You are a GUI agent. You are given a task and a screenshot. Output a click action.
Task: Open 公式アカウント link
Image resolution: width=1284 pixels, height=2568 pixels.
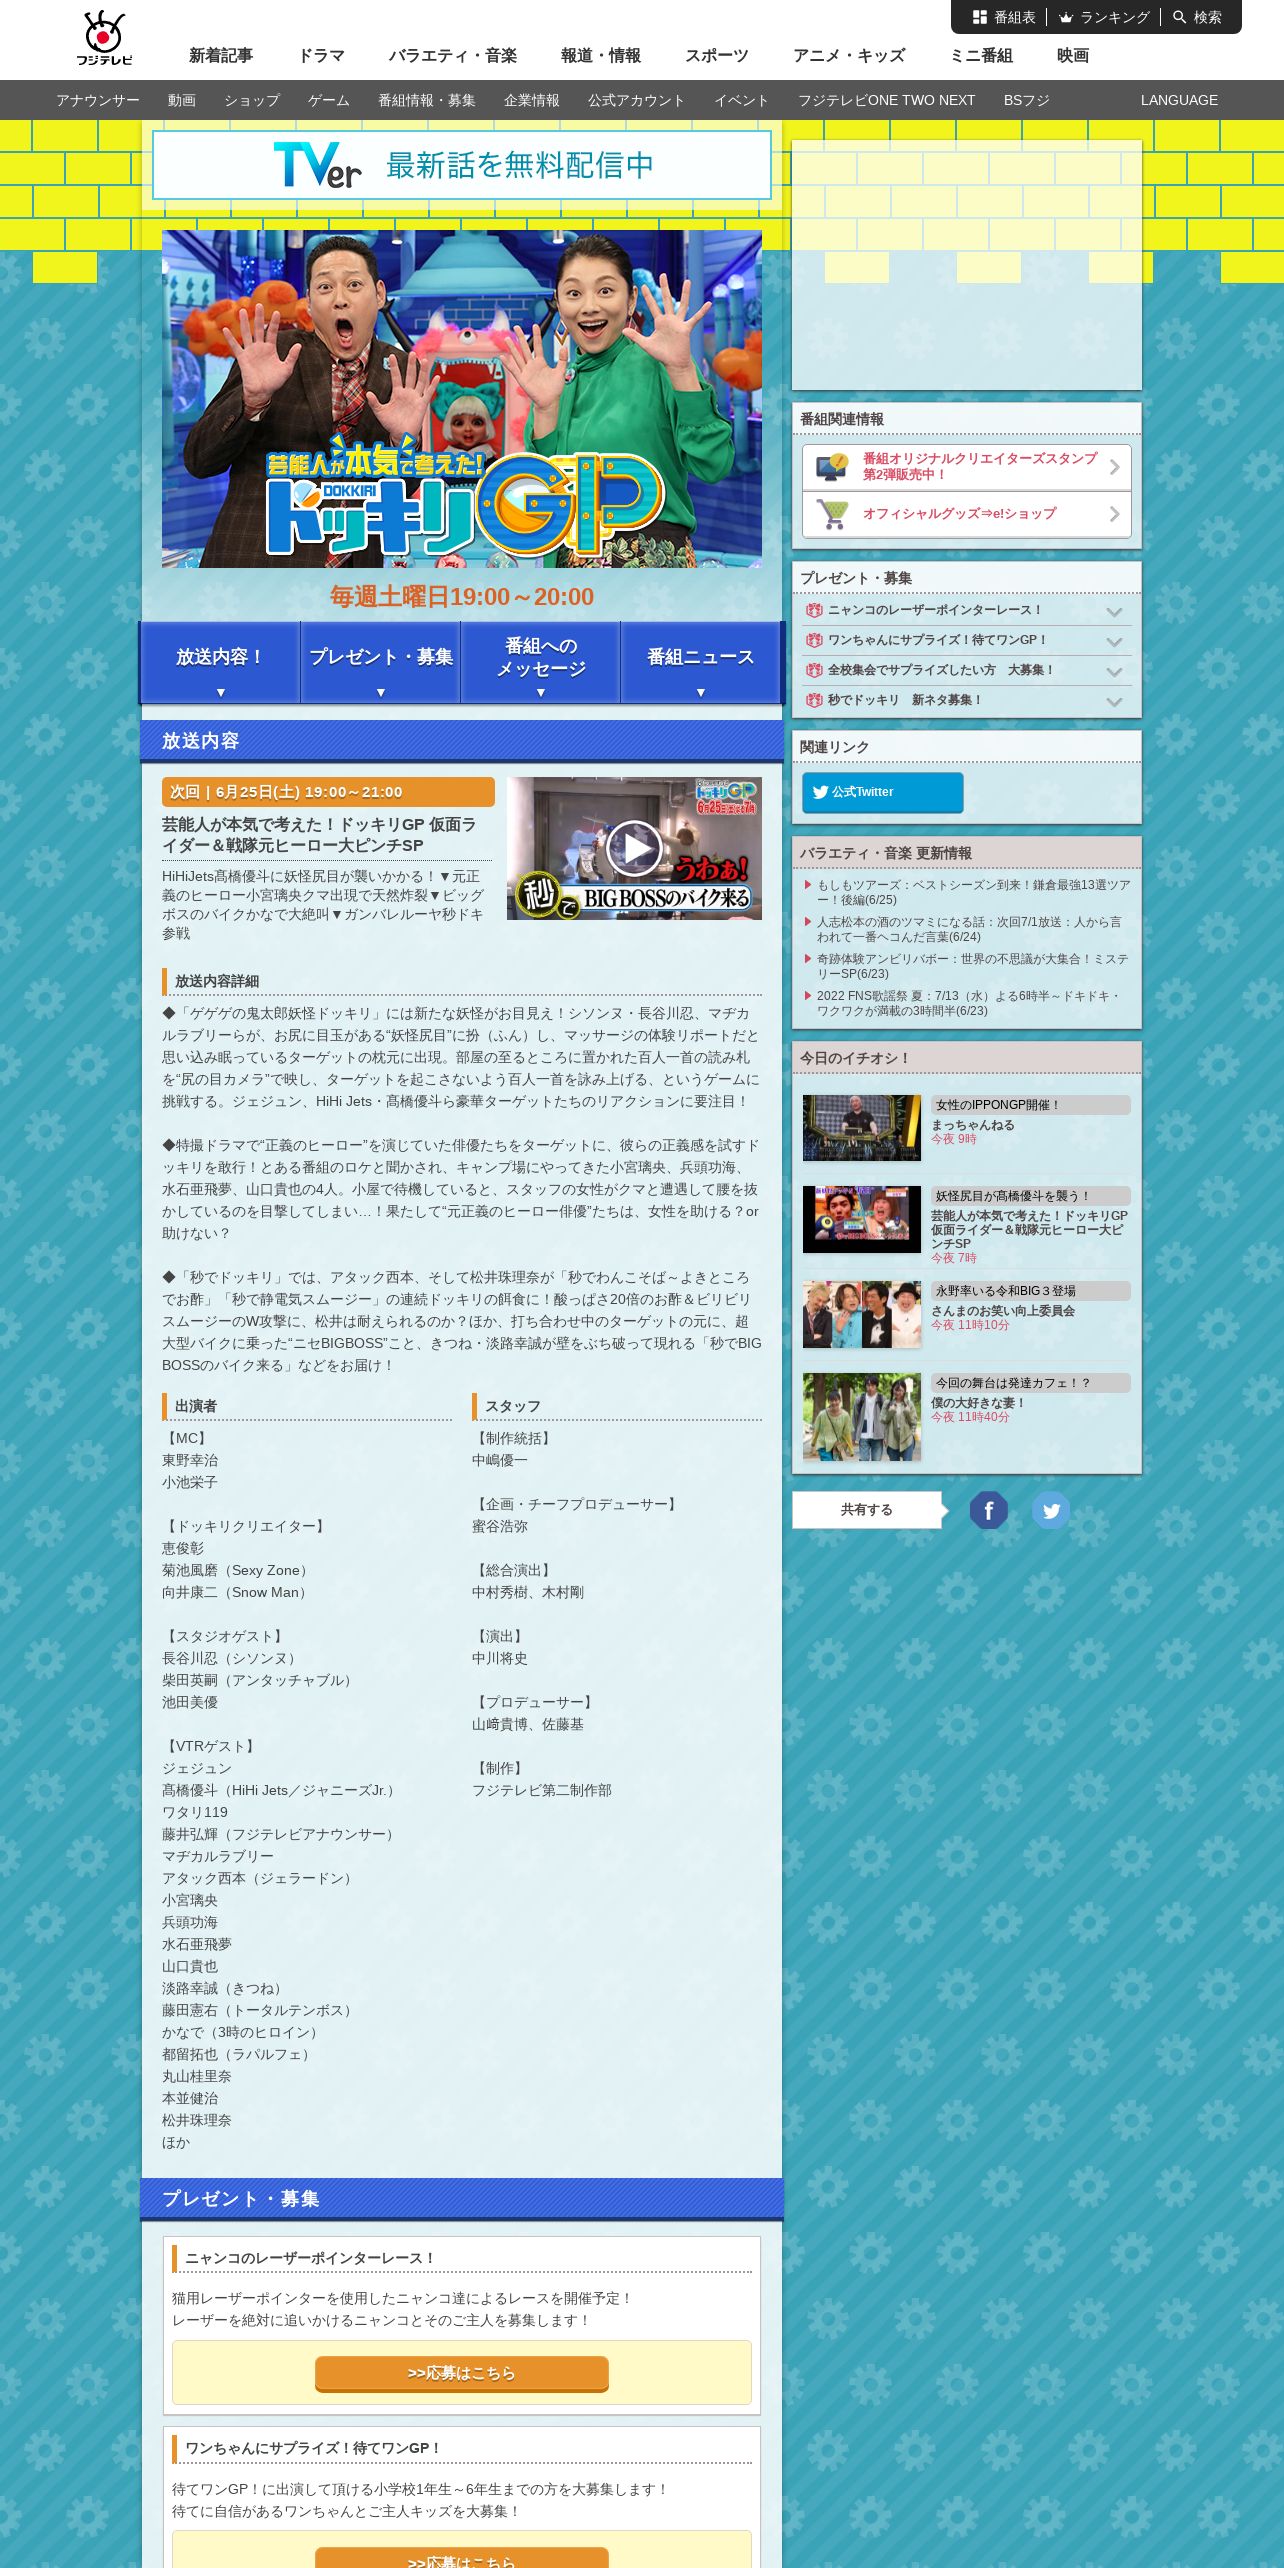pyautogui.click(x=636, y=100)
